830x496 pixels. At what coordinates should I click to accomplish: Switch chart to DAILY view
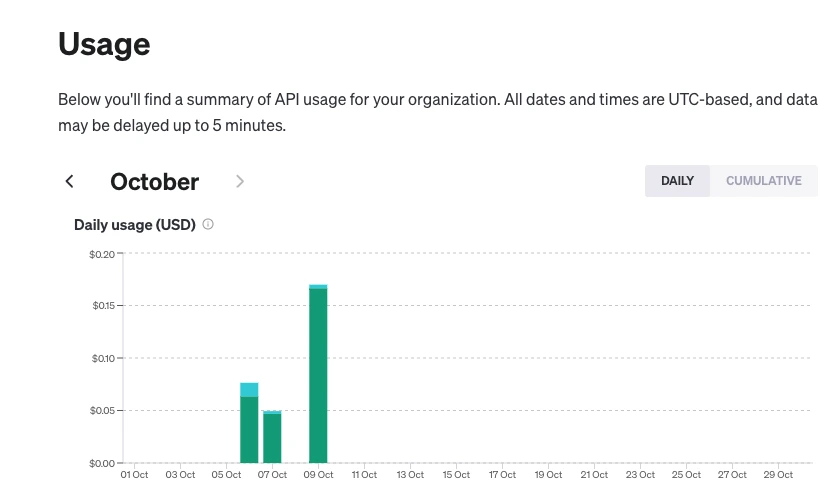point(677,181)
